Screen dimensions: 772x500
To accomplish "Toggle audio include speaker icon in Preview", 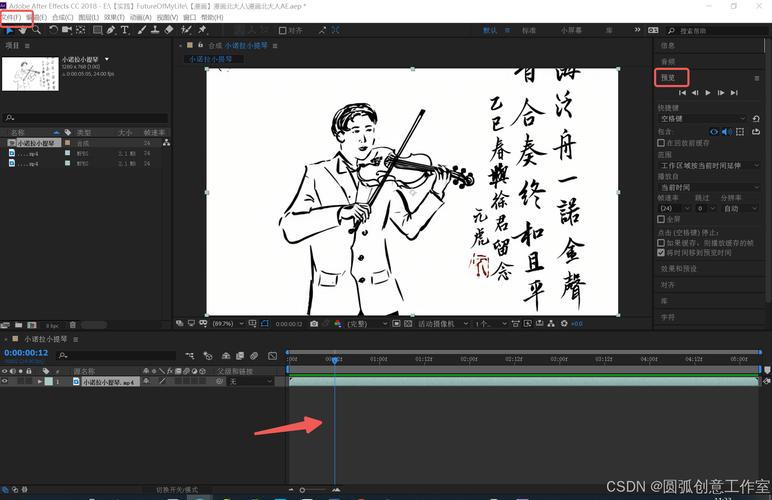I will click(727, 132).
